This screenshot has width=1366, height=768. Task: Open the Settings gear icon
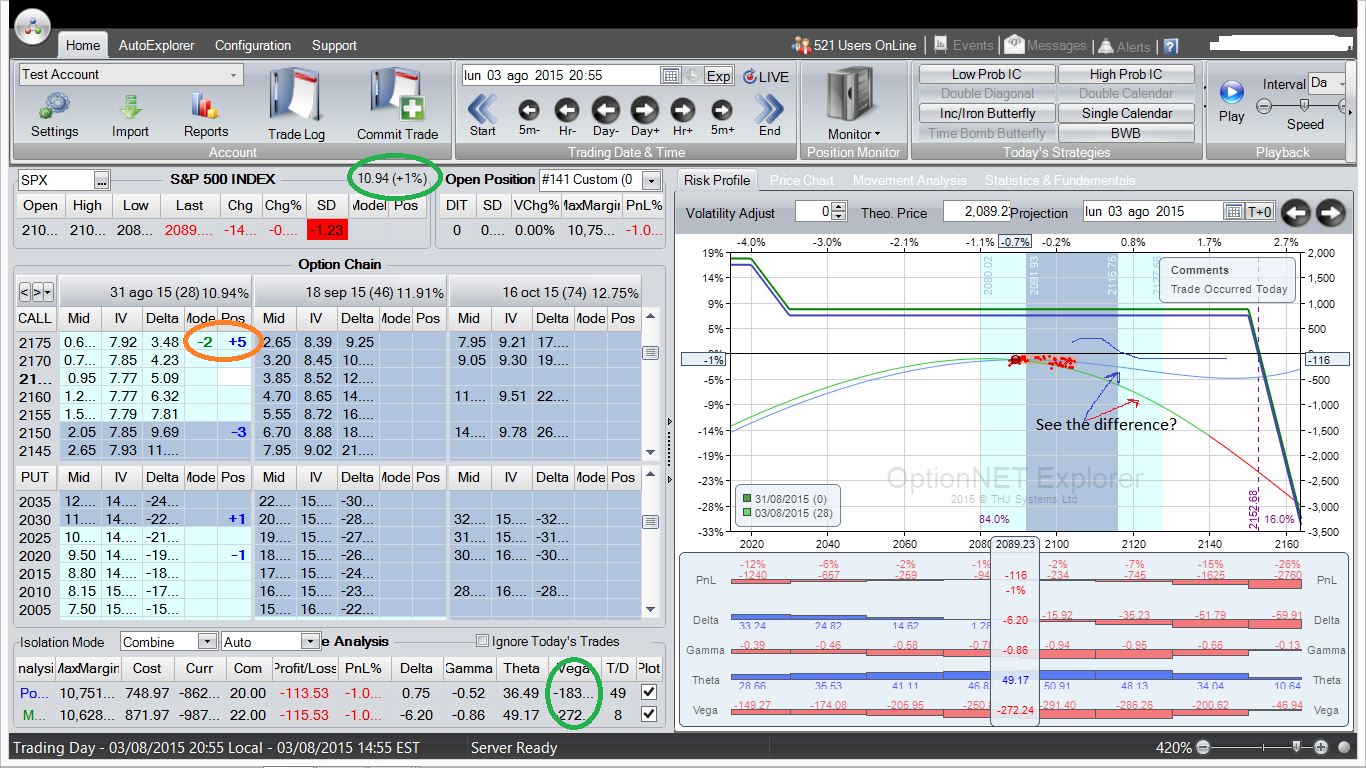point(54,106)
